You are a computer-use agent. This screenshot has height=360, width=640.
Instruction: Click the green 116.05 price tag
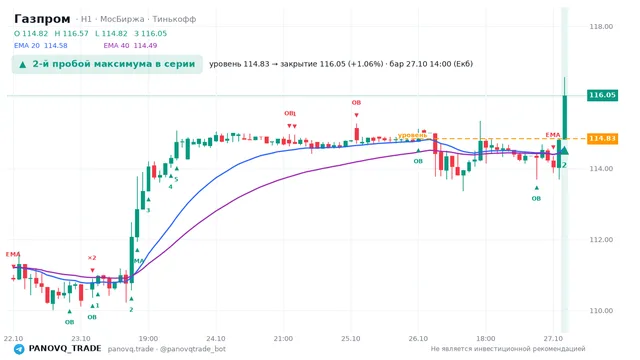[602, 95]
